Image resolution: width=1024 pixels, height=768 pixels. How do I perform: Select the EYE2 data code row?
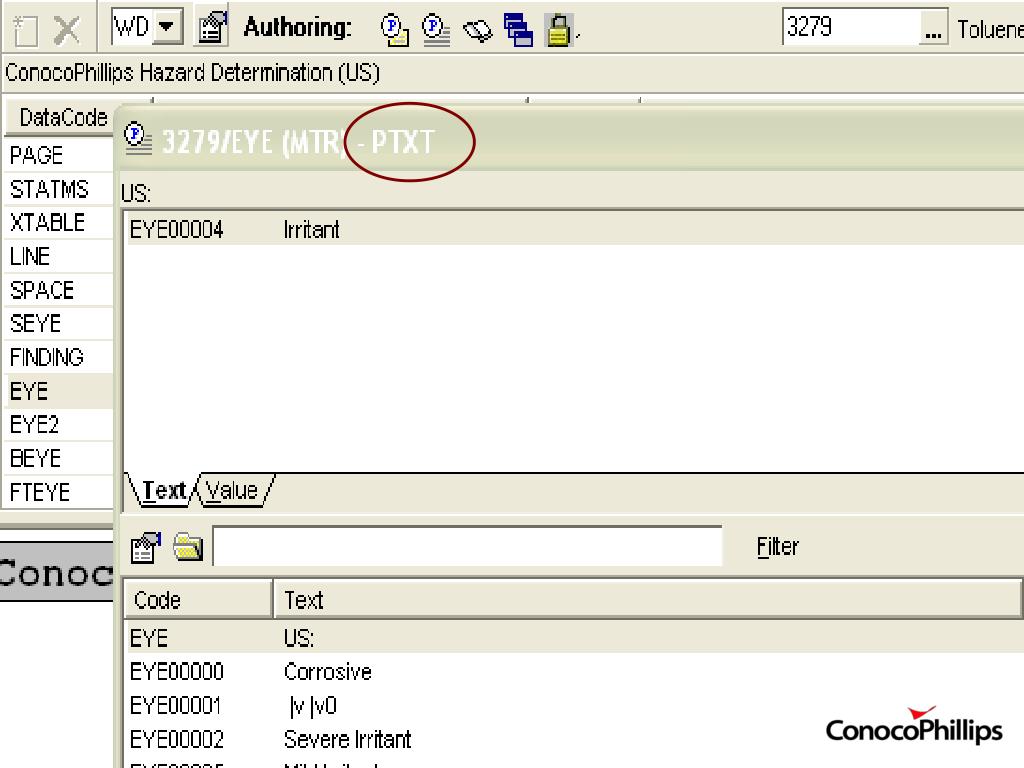pos(59,424)
